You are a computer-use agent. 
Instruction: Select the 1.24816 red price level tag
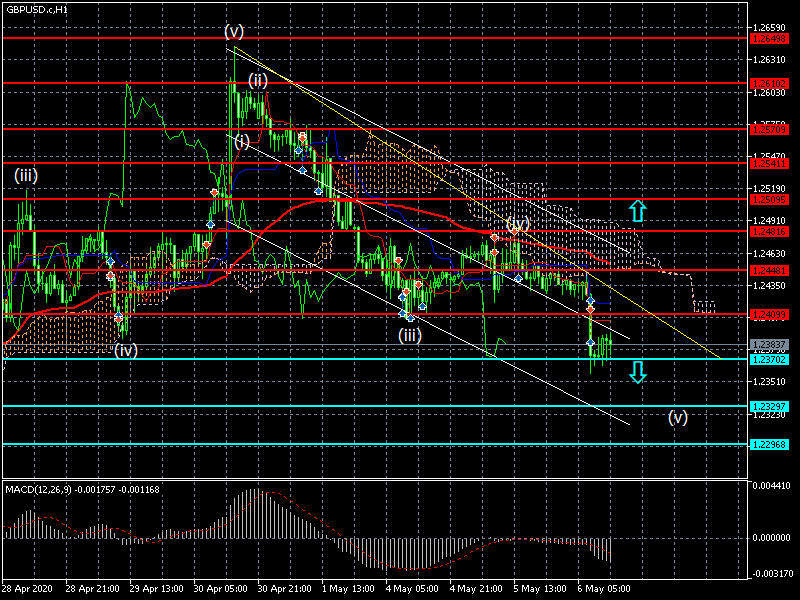pos(769,232)
